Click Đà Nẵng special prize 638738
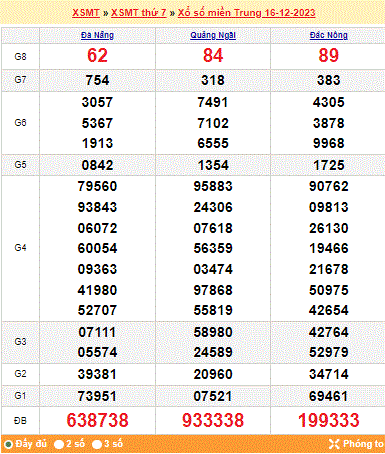Screen dimensions: 385x454 [x=97, y=420]
